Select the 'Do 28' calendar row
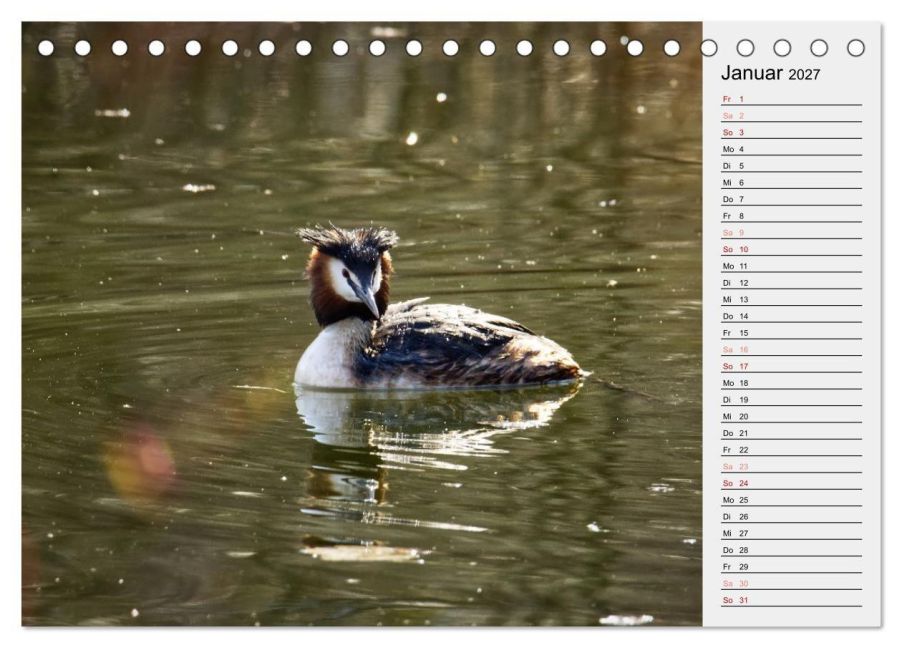This screenshot has width=902, height=648. [x=792, y=550]
